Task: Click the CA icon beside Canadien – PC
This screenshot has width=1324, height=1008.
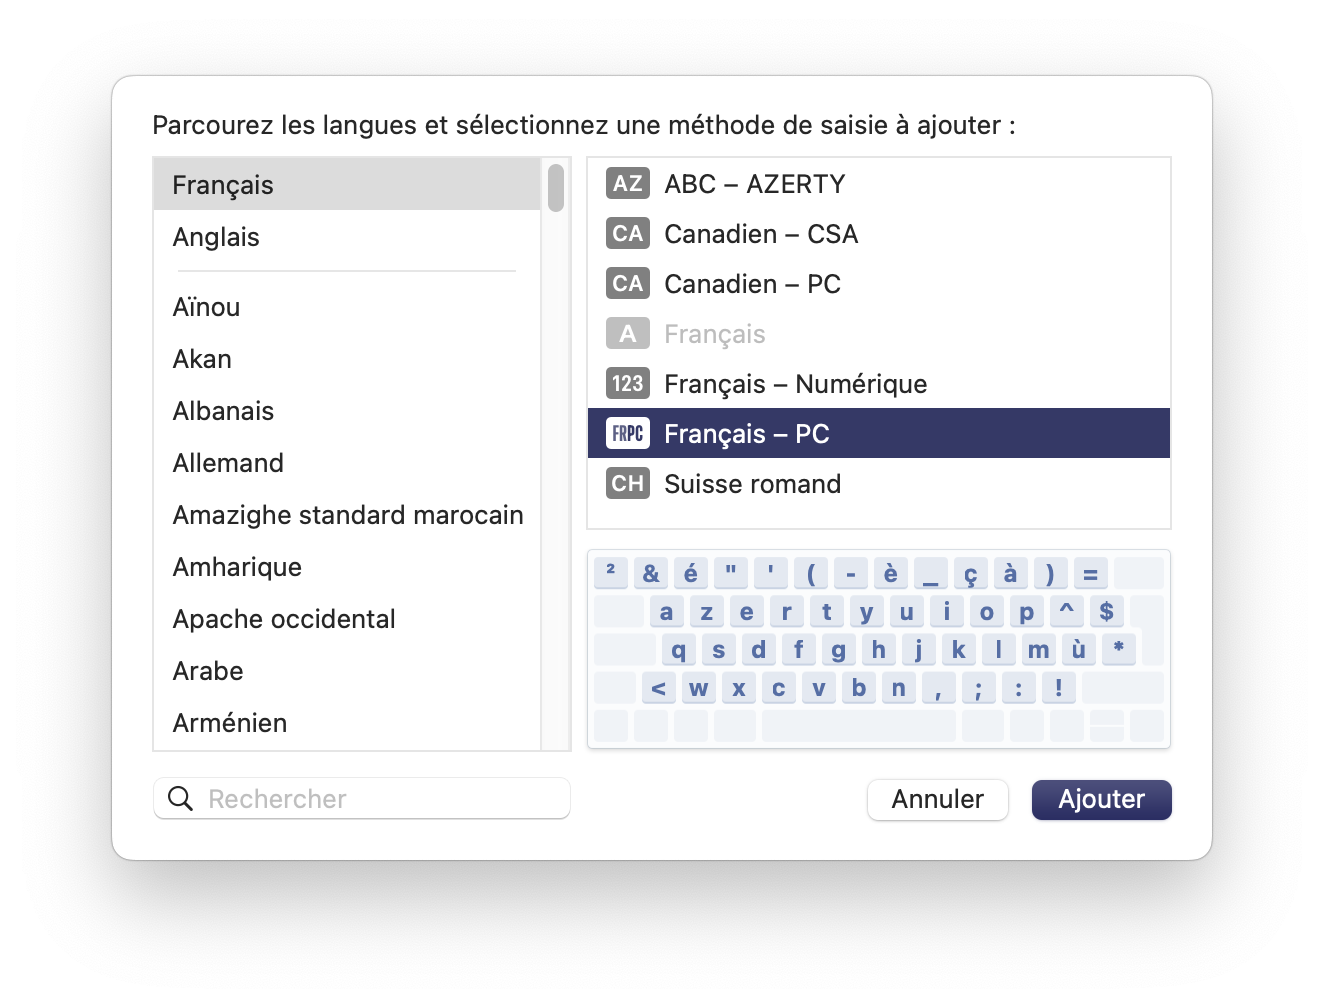Action: tap(628, 284)
